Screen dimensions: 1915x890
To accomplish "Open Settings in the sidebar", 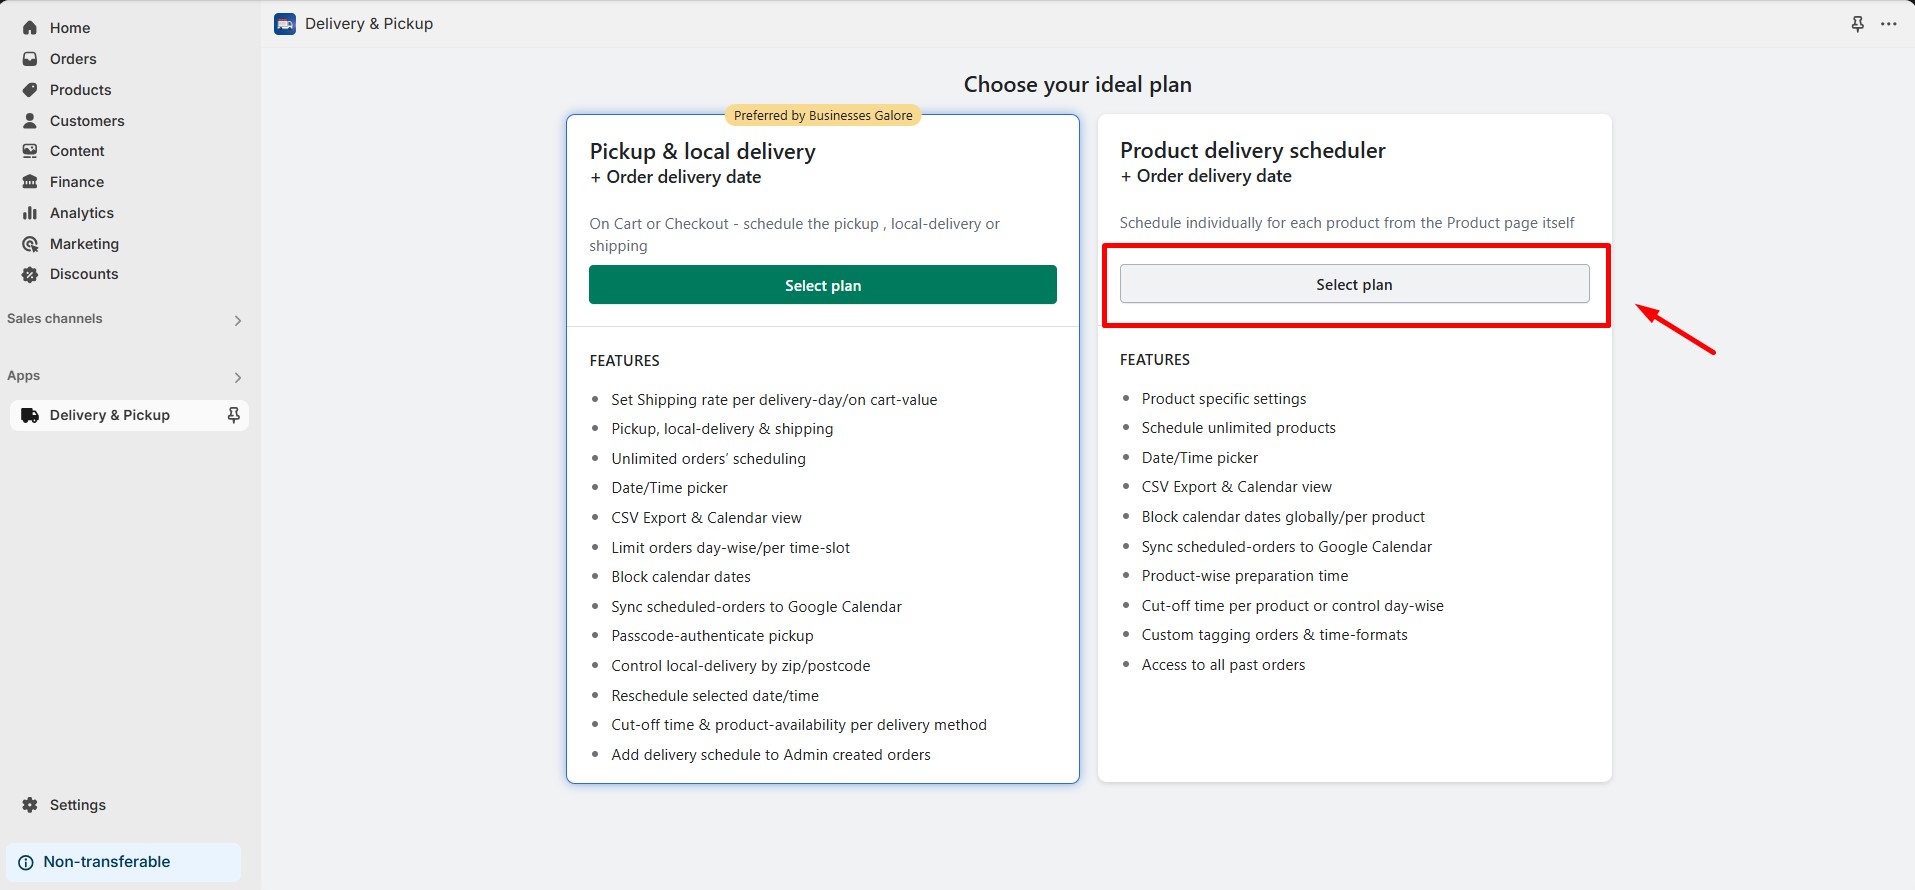I will point(77,805).
